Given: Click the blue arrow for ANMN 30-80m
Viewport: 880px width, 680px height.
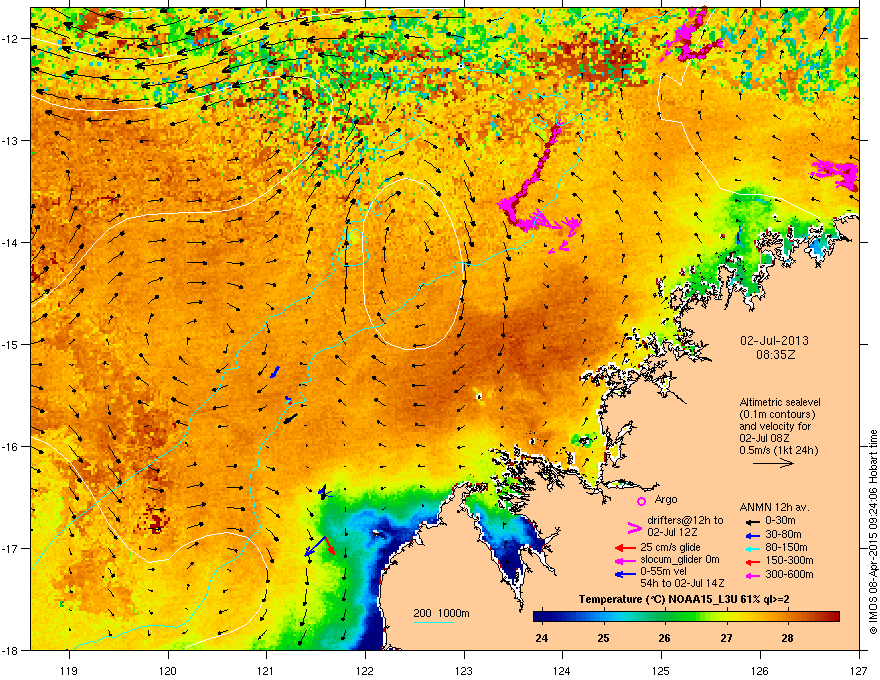Looking at the screenshot, I should click(x=751, y=535).
